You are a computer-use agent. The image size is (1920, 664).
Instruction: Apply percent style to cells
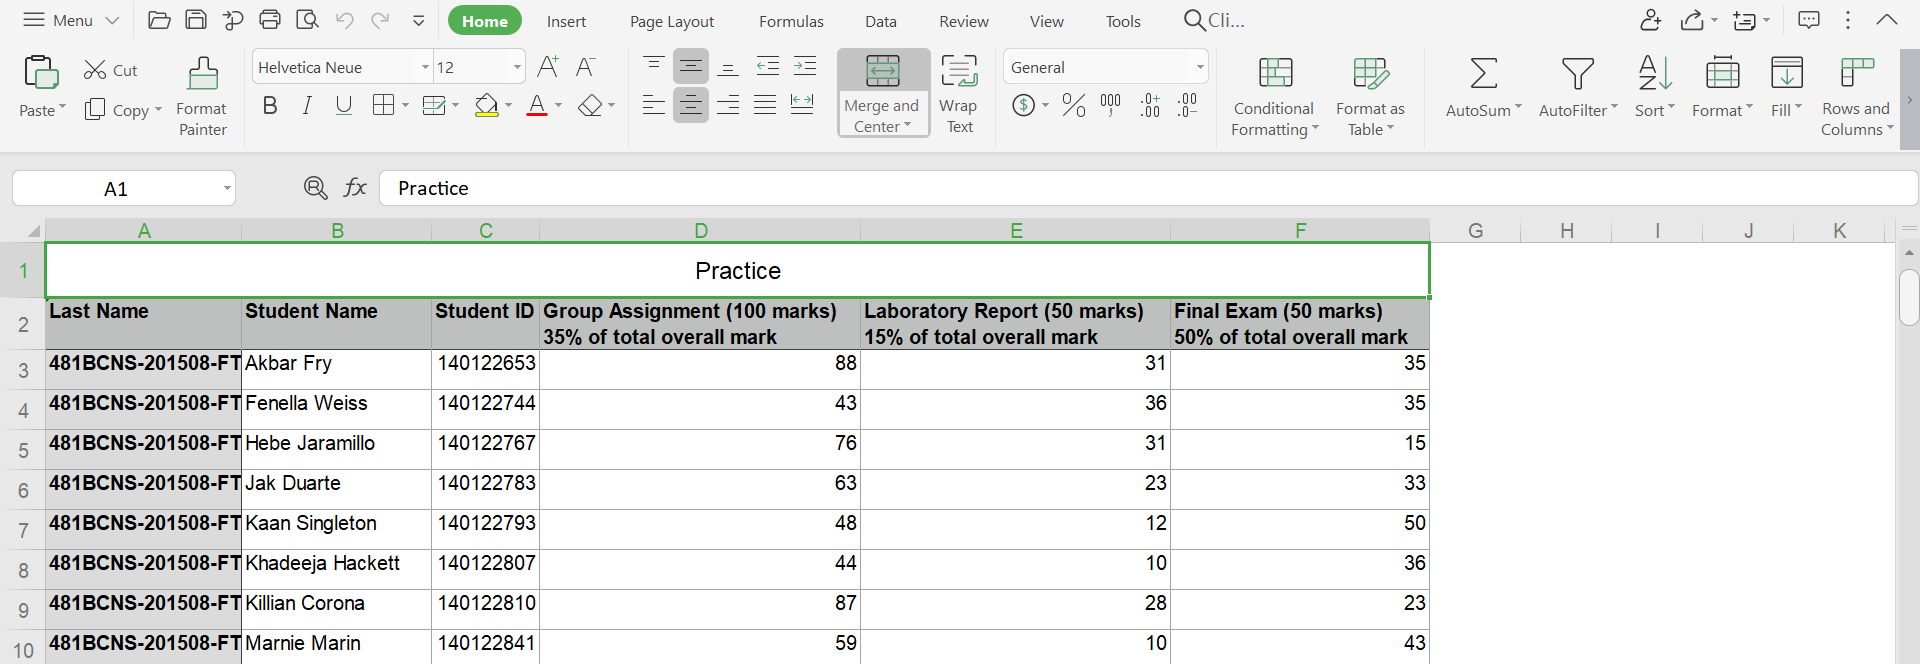(x=1074, y=104)
